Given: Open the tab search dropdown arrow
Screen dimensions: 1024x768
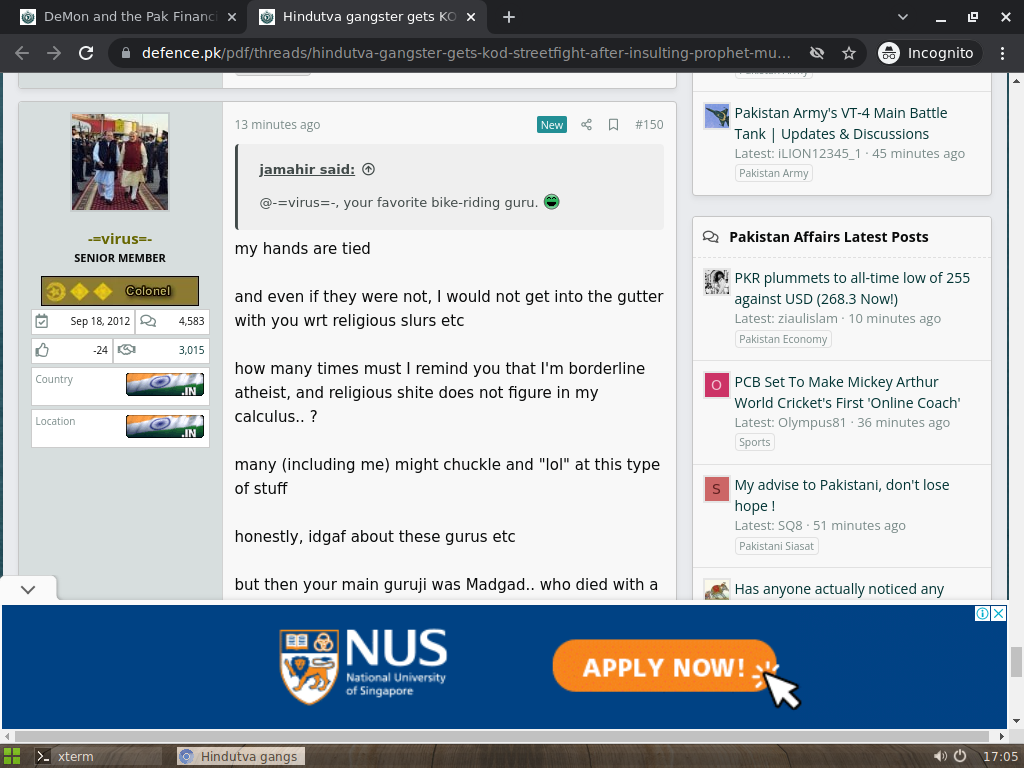Looking at the screenshot, I should click(903, 17).
